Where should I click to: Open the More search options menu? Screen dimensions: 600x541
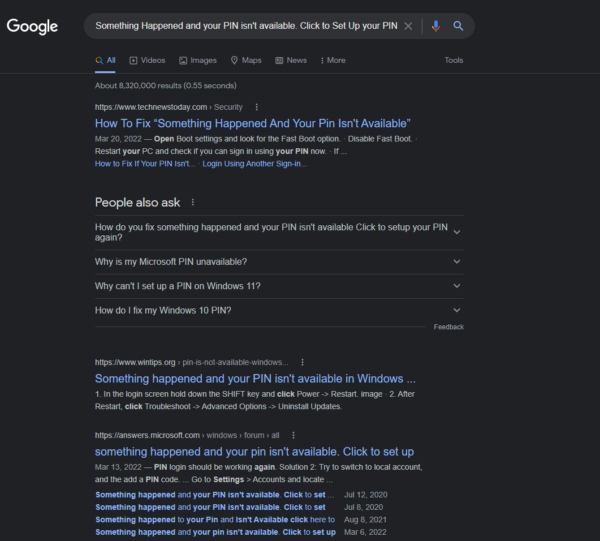pyautogui.click(x=331, y=60)
